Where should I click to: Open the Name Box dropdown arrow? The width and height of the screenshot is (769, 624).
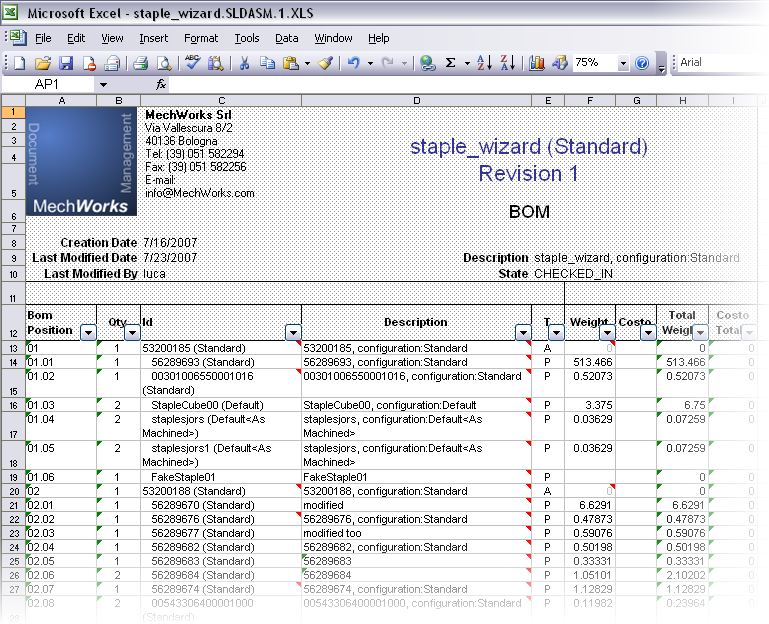coord(103,85)
